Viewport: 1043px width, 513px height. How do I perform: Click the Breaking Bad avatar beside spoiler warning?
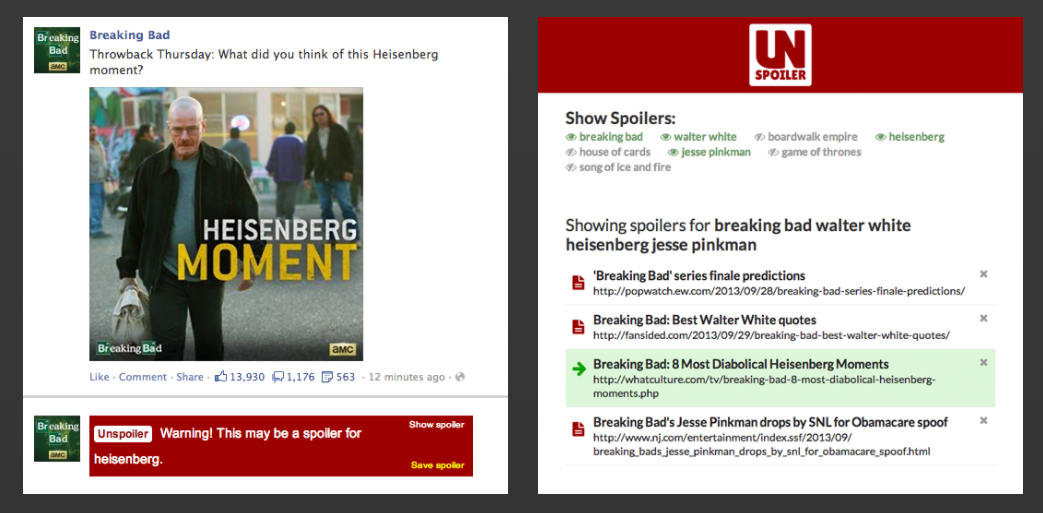pos(57,438)
